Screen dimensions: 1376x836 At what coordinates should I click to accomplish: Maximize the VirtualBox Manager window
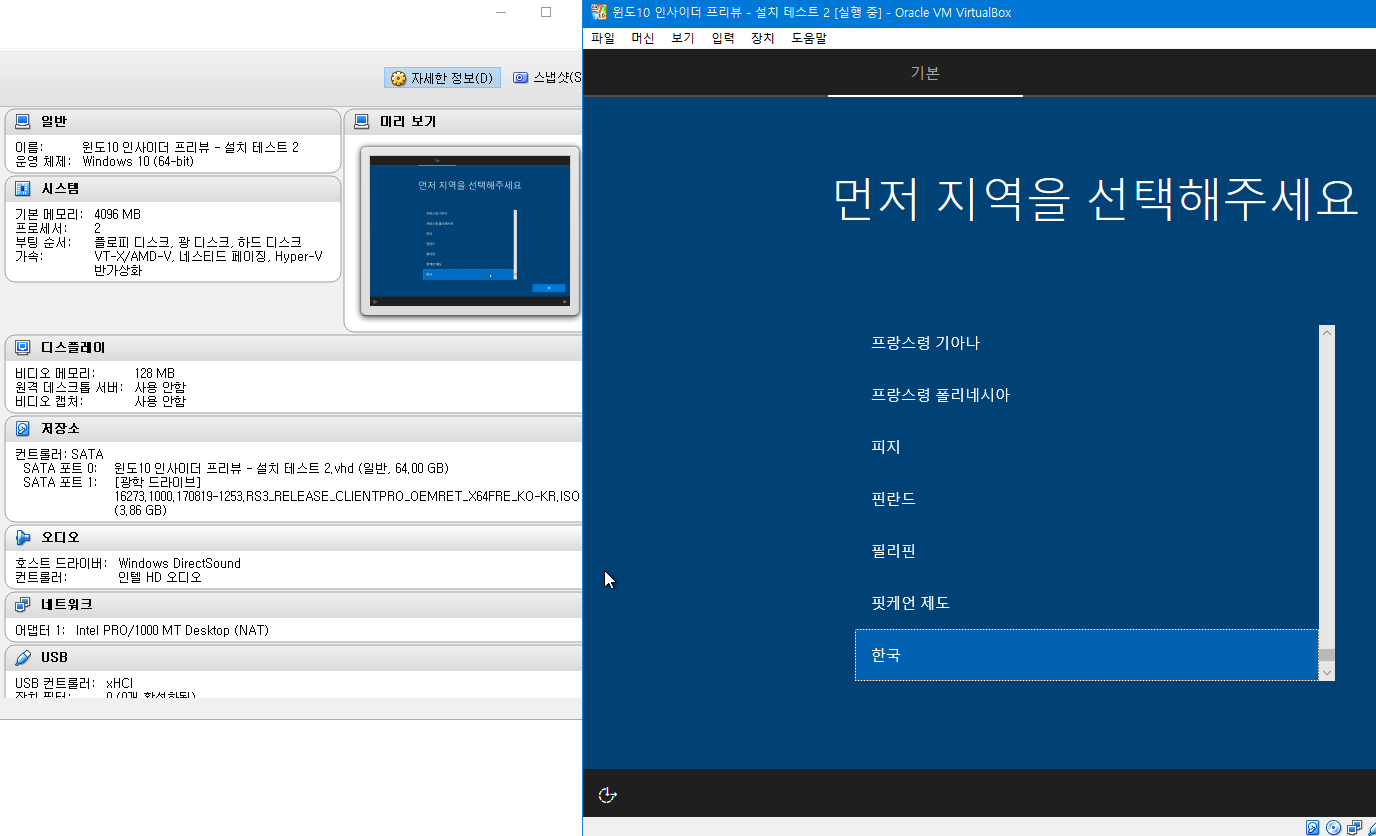tap(546, 12)
